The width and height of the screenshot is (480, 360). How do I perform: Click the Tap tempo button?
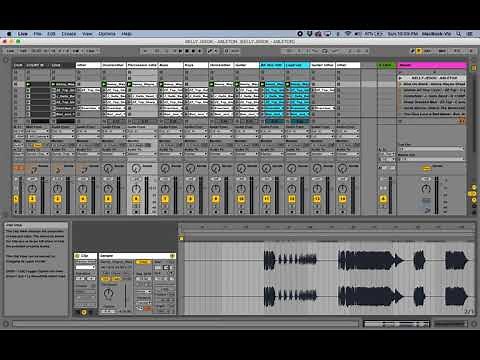coord(23,51)
